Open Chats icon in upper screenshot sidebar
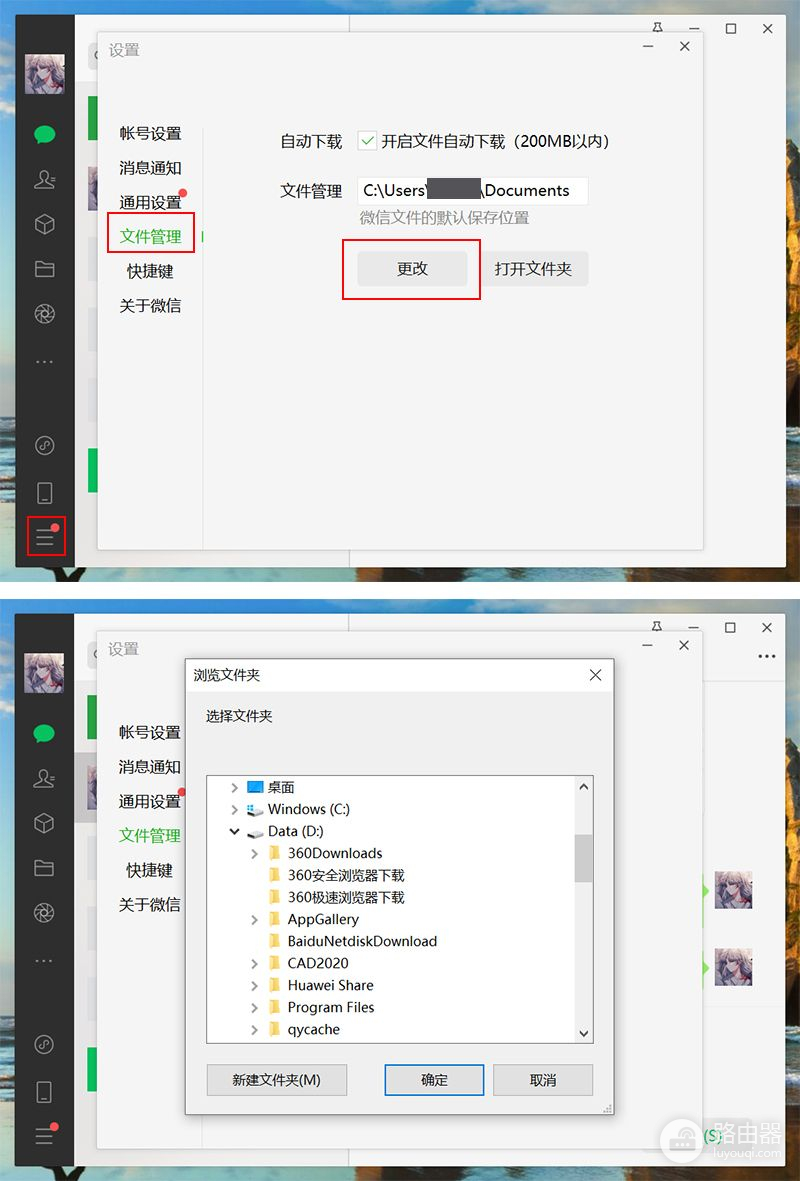This screenshot has height=1181, width=800. (44, 135)
